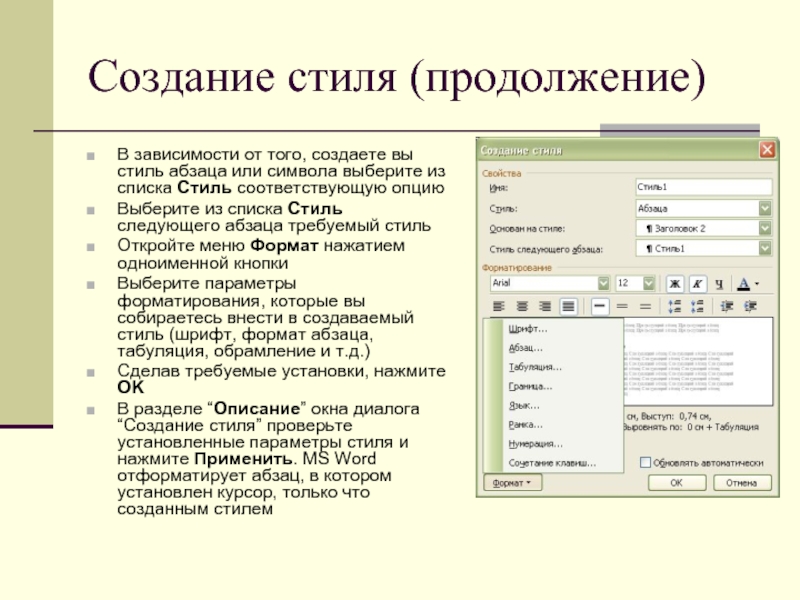Justify text alignment
This screenshot has width=800, height=600.
click(568, 306)
